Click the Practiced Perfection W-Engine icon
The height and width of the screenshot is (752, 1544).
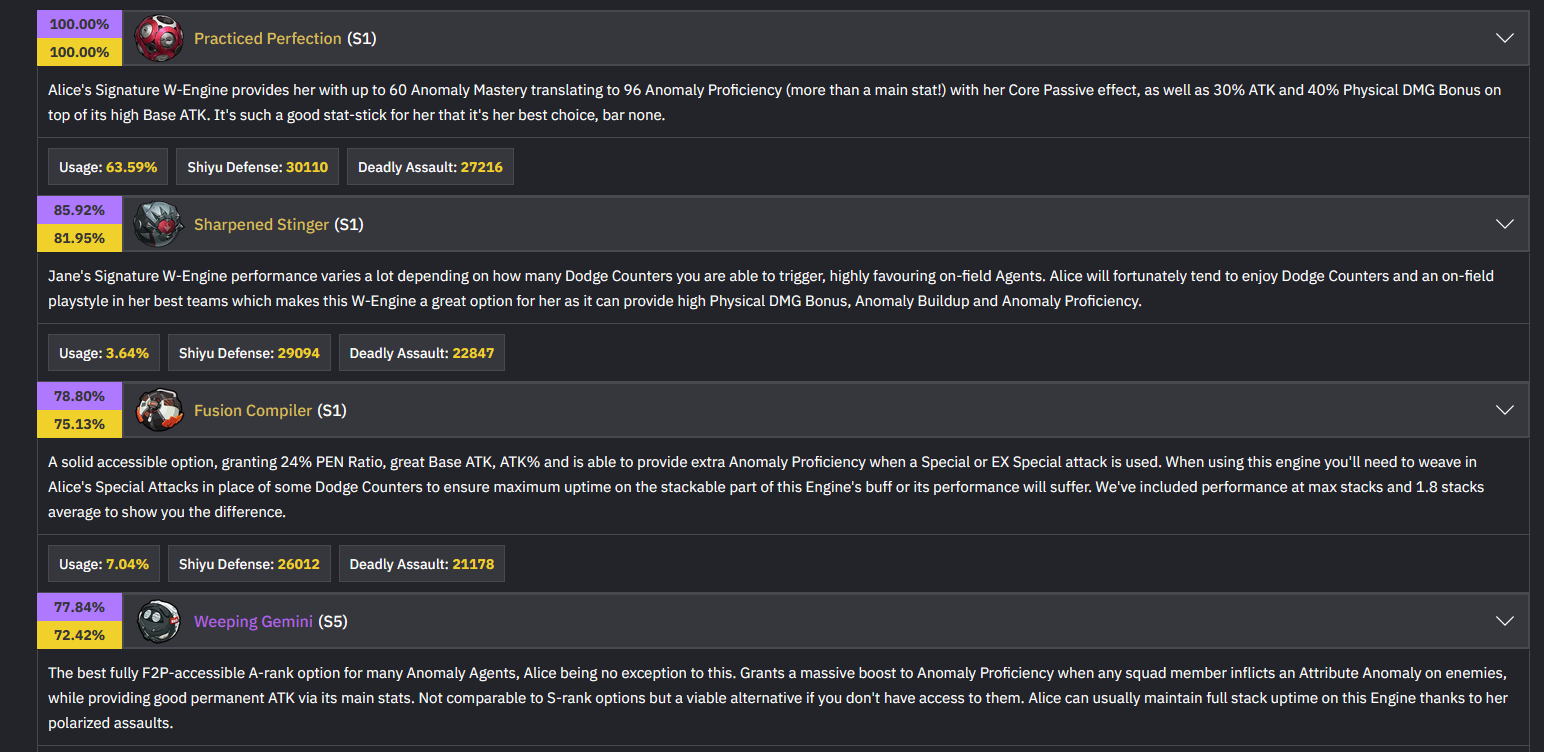[x=158, y=39]
